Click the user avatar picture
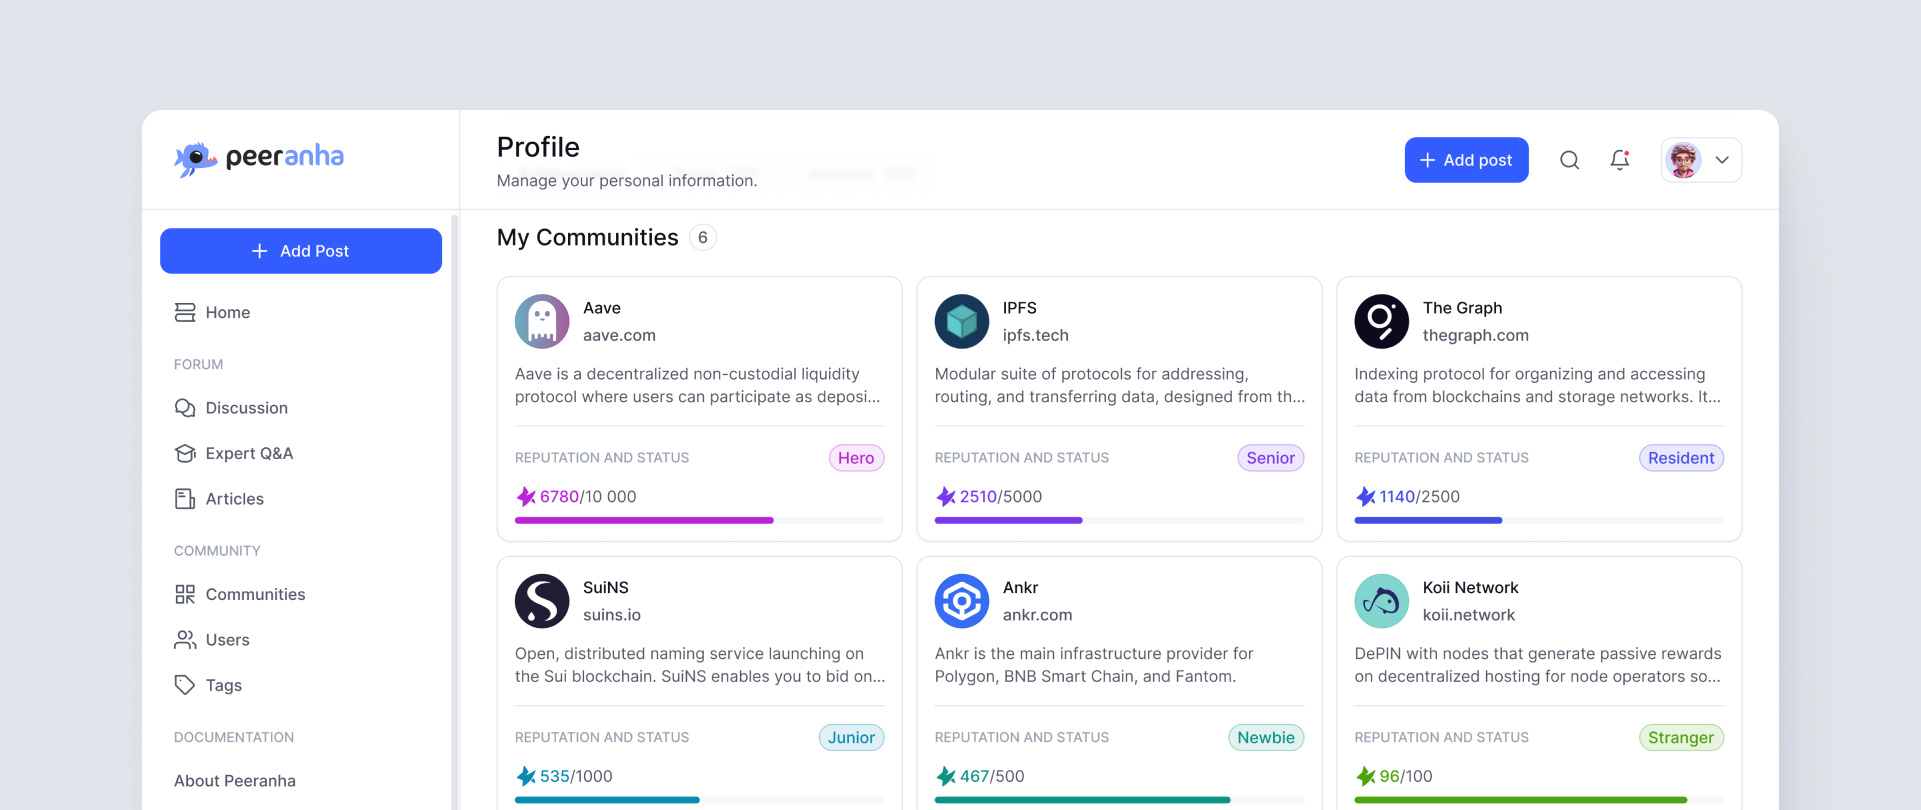This screenshot has width=1921, height=810. point(1684,160)
